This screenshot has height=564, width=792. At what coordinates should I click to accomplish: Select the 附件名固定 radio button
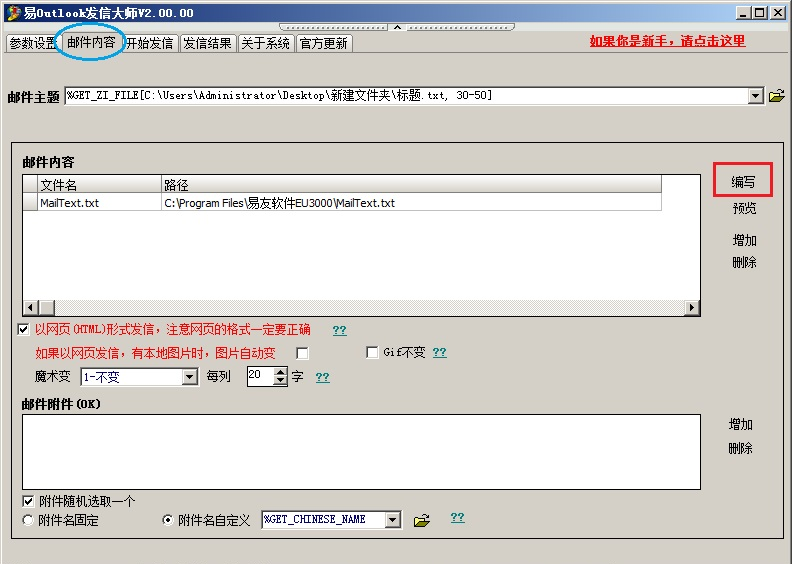[x=28, y=520]
